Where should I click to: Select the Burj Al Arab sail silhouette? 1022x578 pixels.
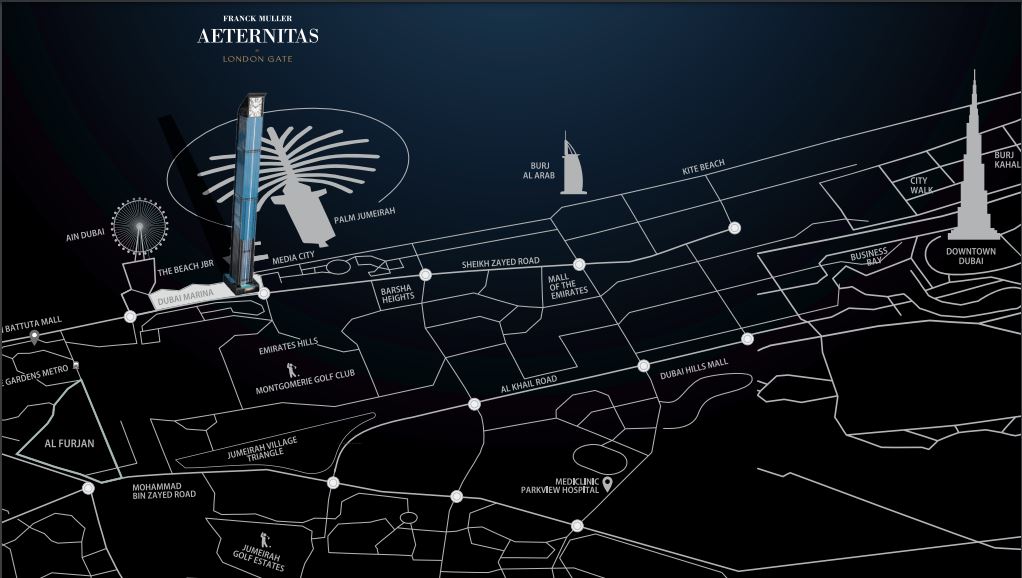coord(573,163)
